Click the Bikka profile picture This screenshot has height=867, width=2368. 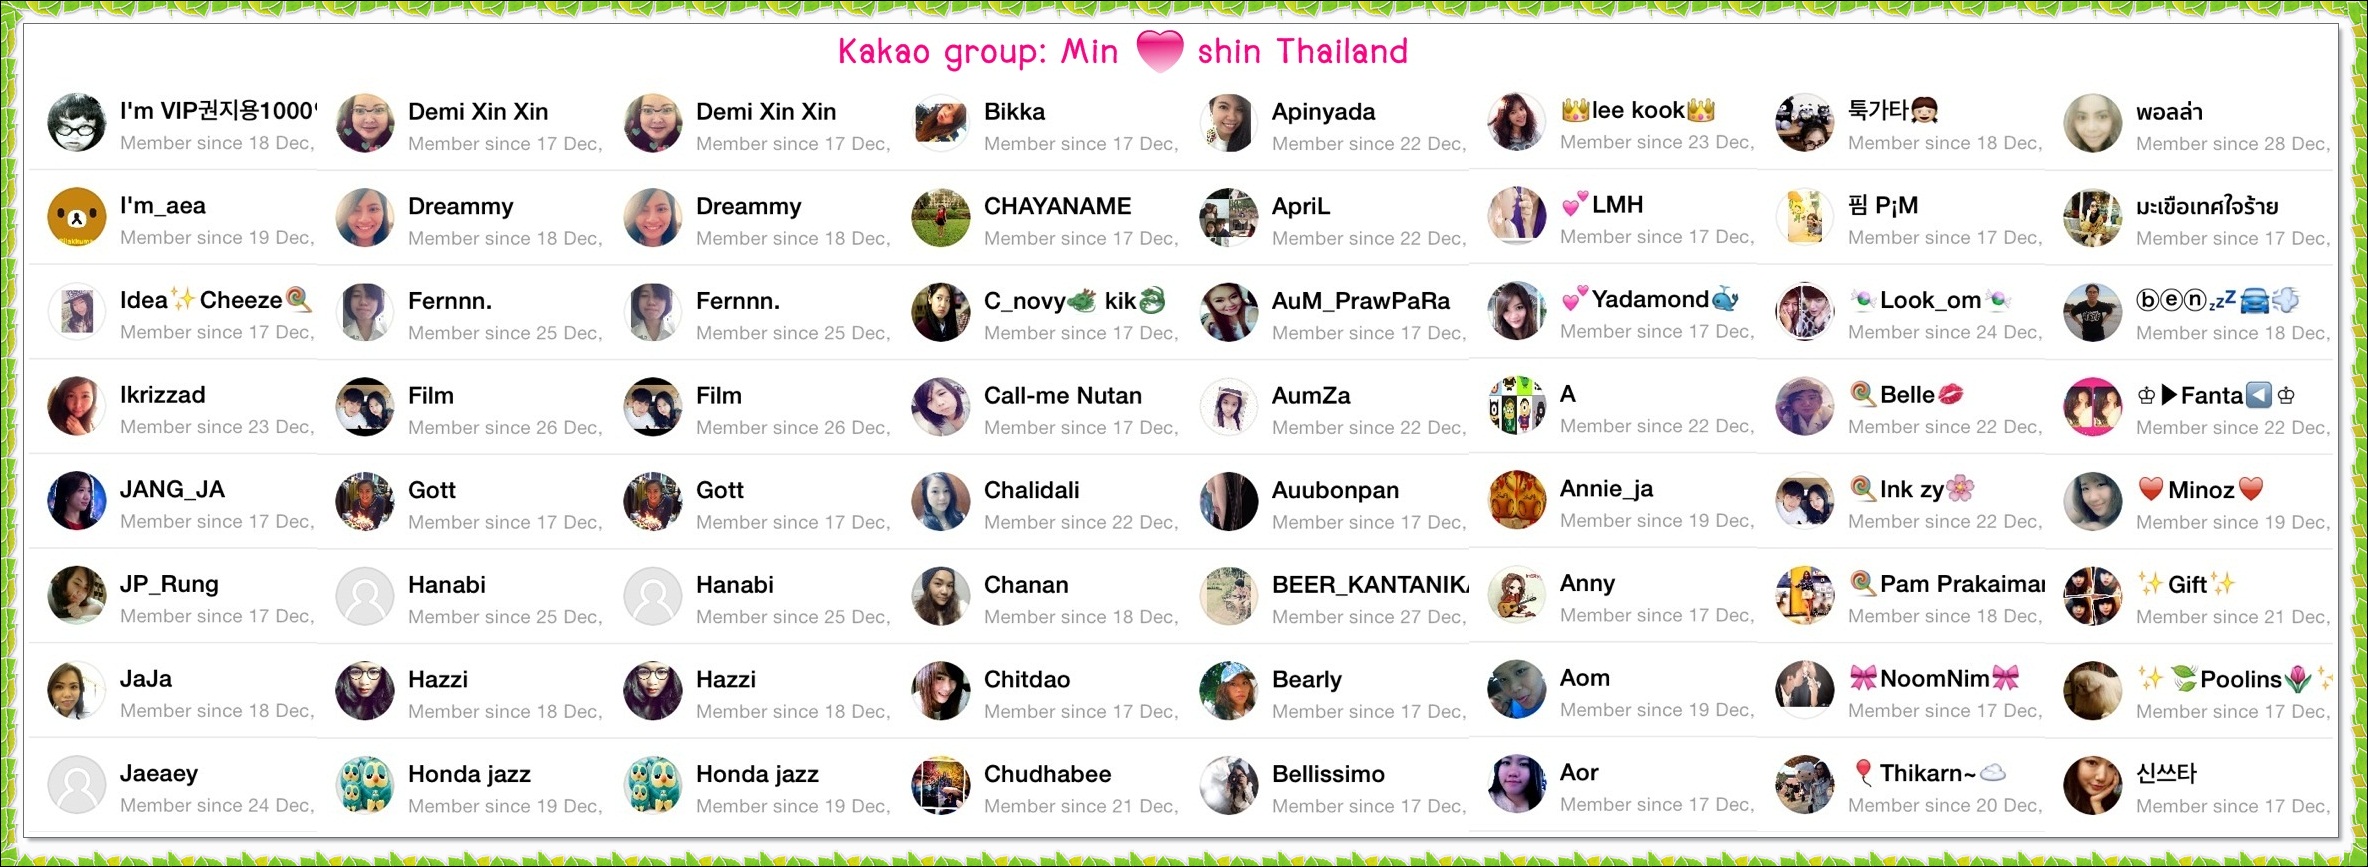click(x=941, y=123)
